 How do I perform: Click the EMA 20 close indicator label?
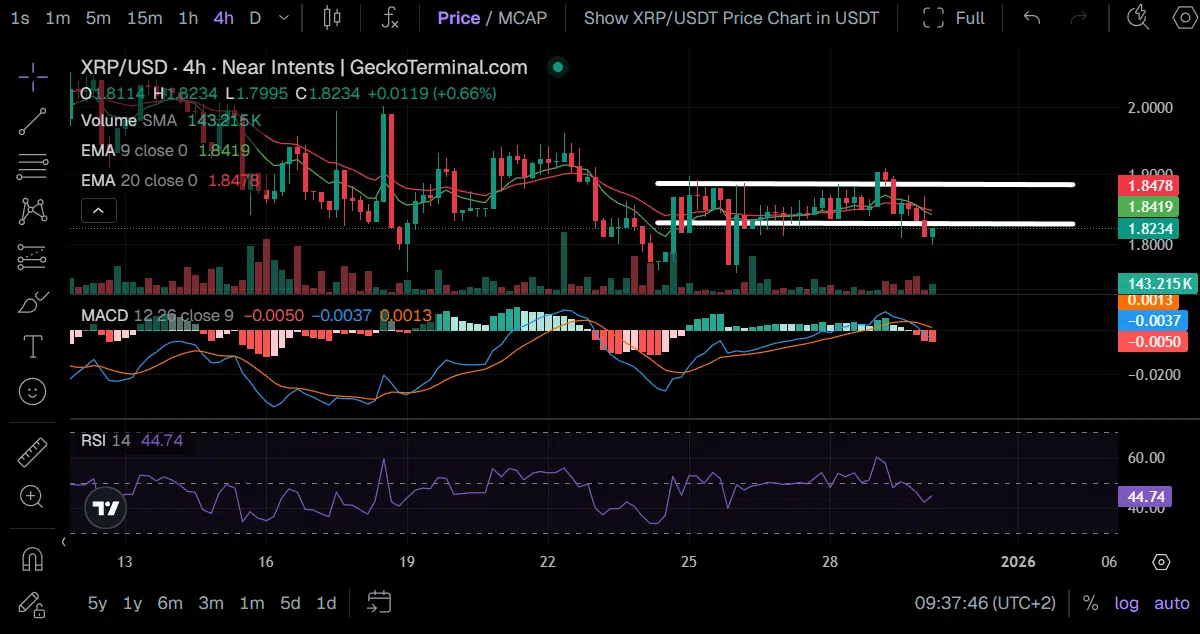point(139,180)
